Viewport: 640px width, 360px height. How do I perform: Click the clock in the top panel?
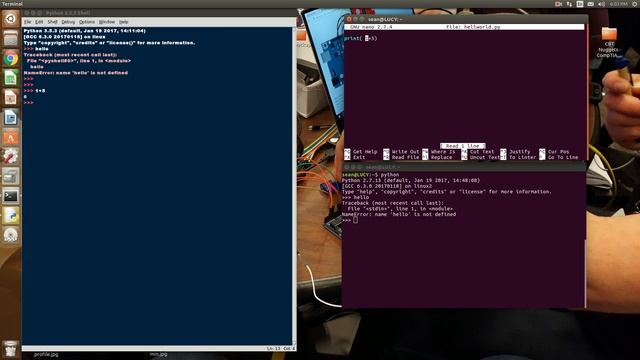[618, 4]
